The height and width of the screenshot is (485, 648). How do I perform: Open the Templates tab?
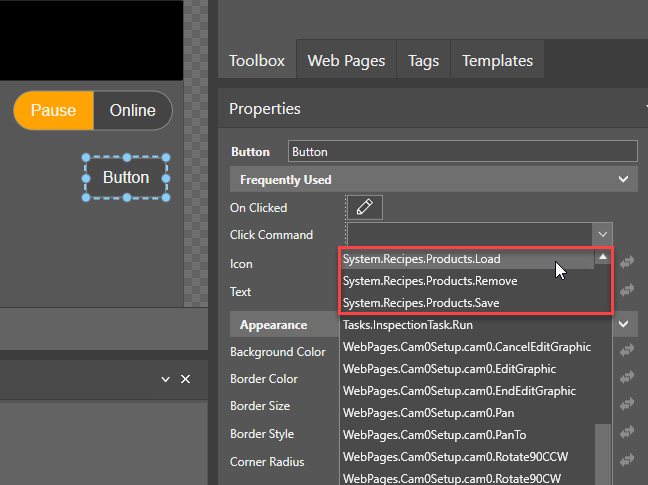[497, 61]
